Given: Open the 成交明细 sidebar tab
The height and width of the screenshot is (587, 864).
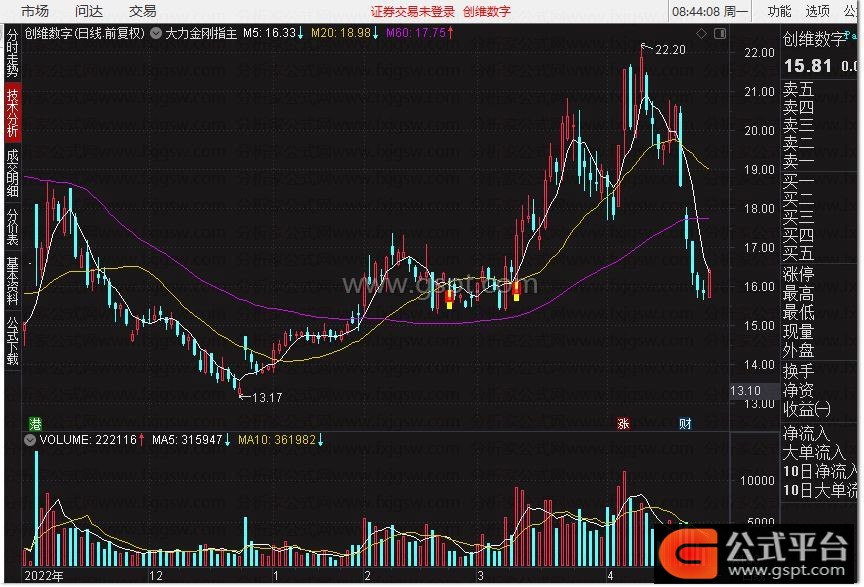Looking at the screenshot, I should (12, 173).
